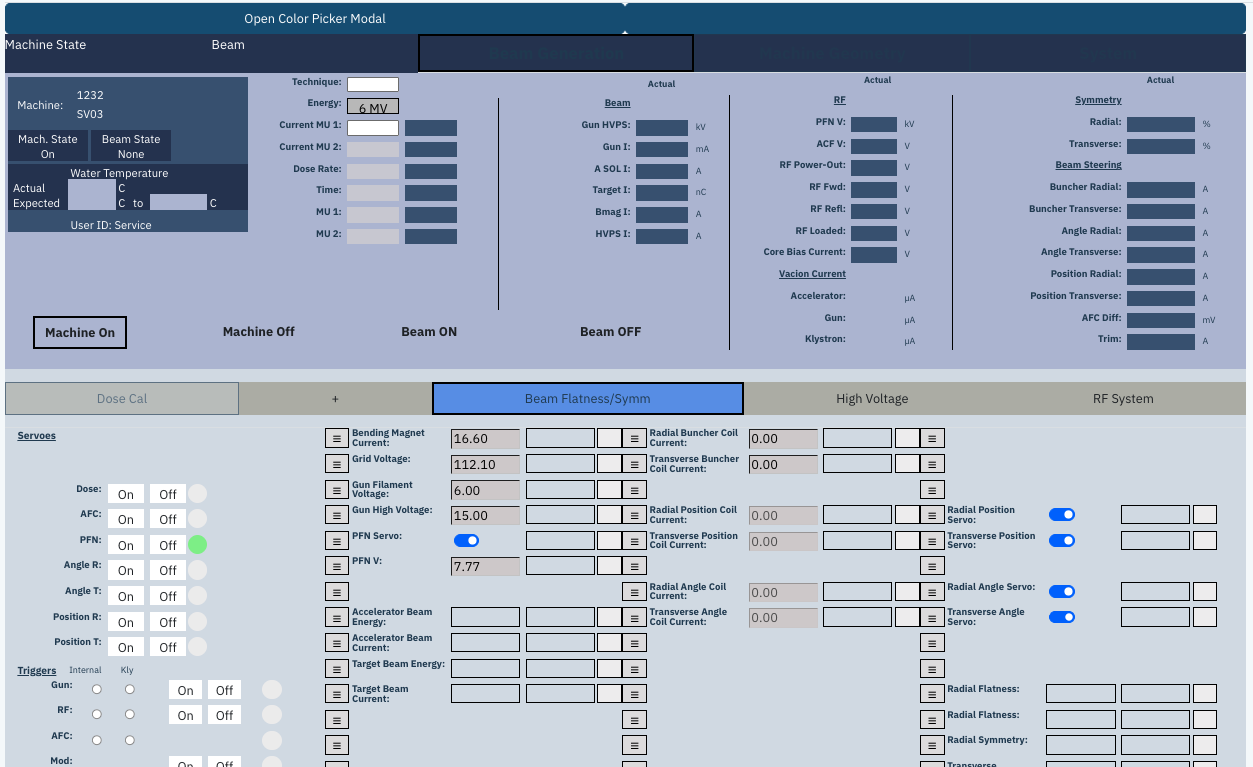1253x767 pixels.
Task: Open the menu icon left of PFN Servo label
Action: [x=337, y=541]
